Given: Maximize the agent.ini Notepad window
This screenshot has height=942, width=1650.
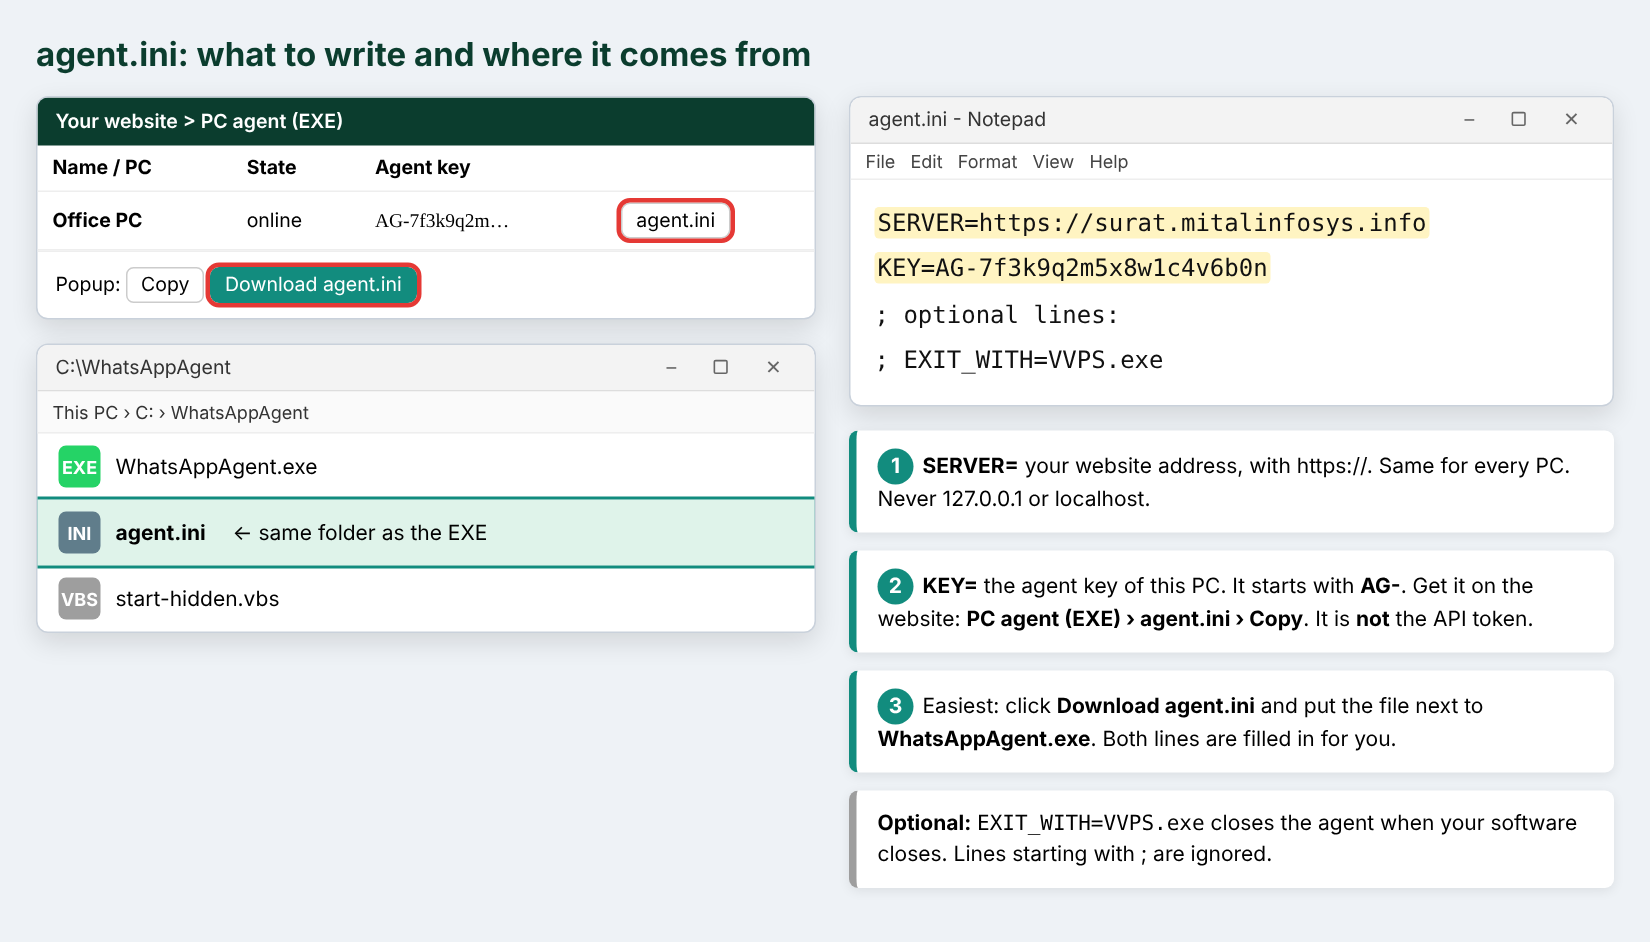Looking at the screenshot, I should 1518,119.
